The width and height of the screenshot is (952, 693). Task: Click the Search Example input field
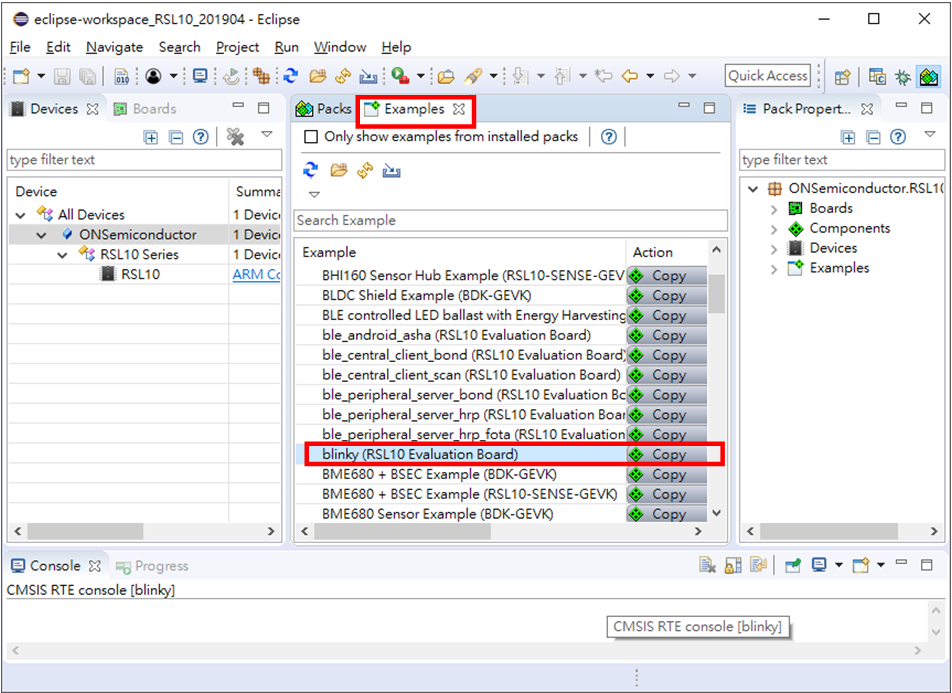pyautogui.click(x=510, y=220)
